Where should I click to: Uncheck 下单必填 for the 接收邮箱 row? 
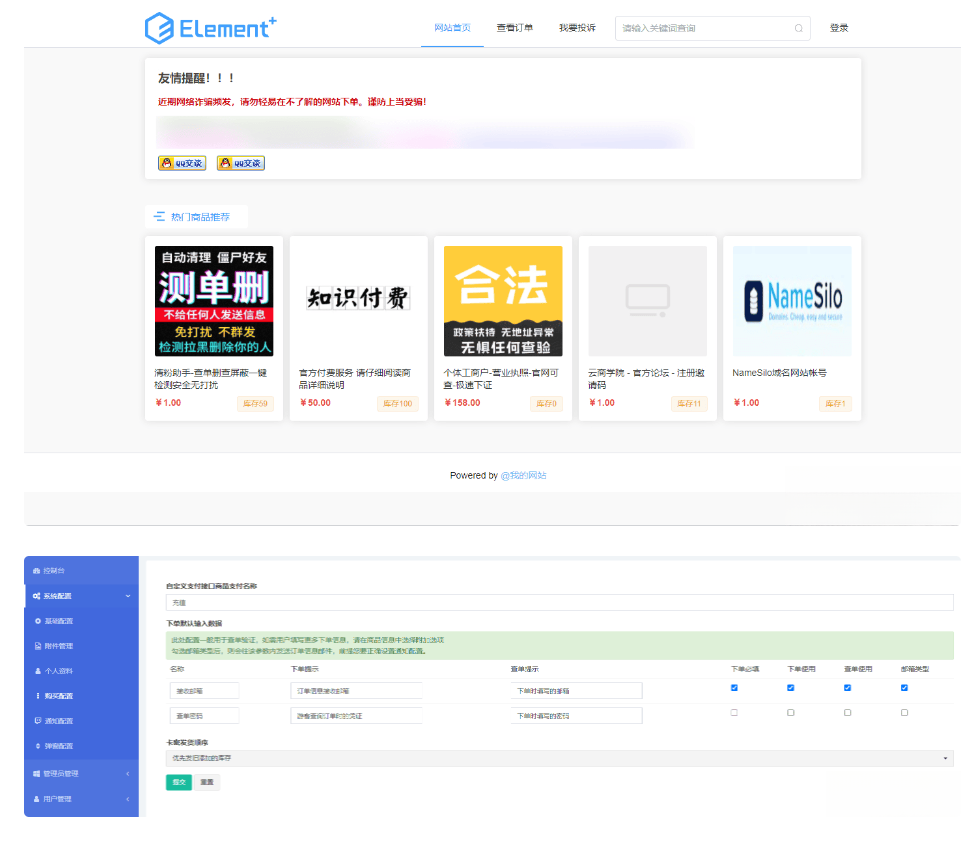pos(733,687)
